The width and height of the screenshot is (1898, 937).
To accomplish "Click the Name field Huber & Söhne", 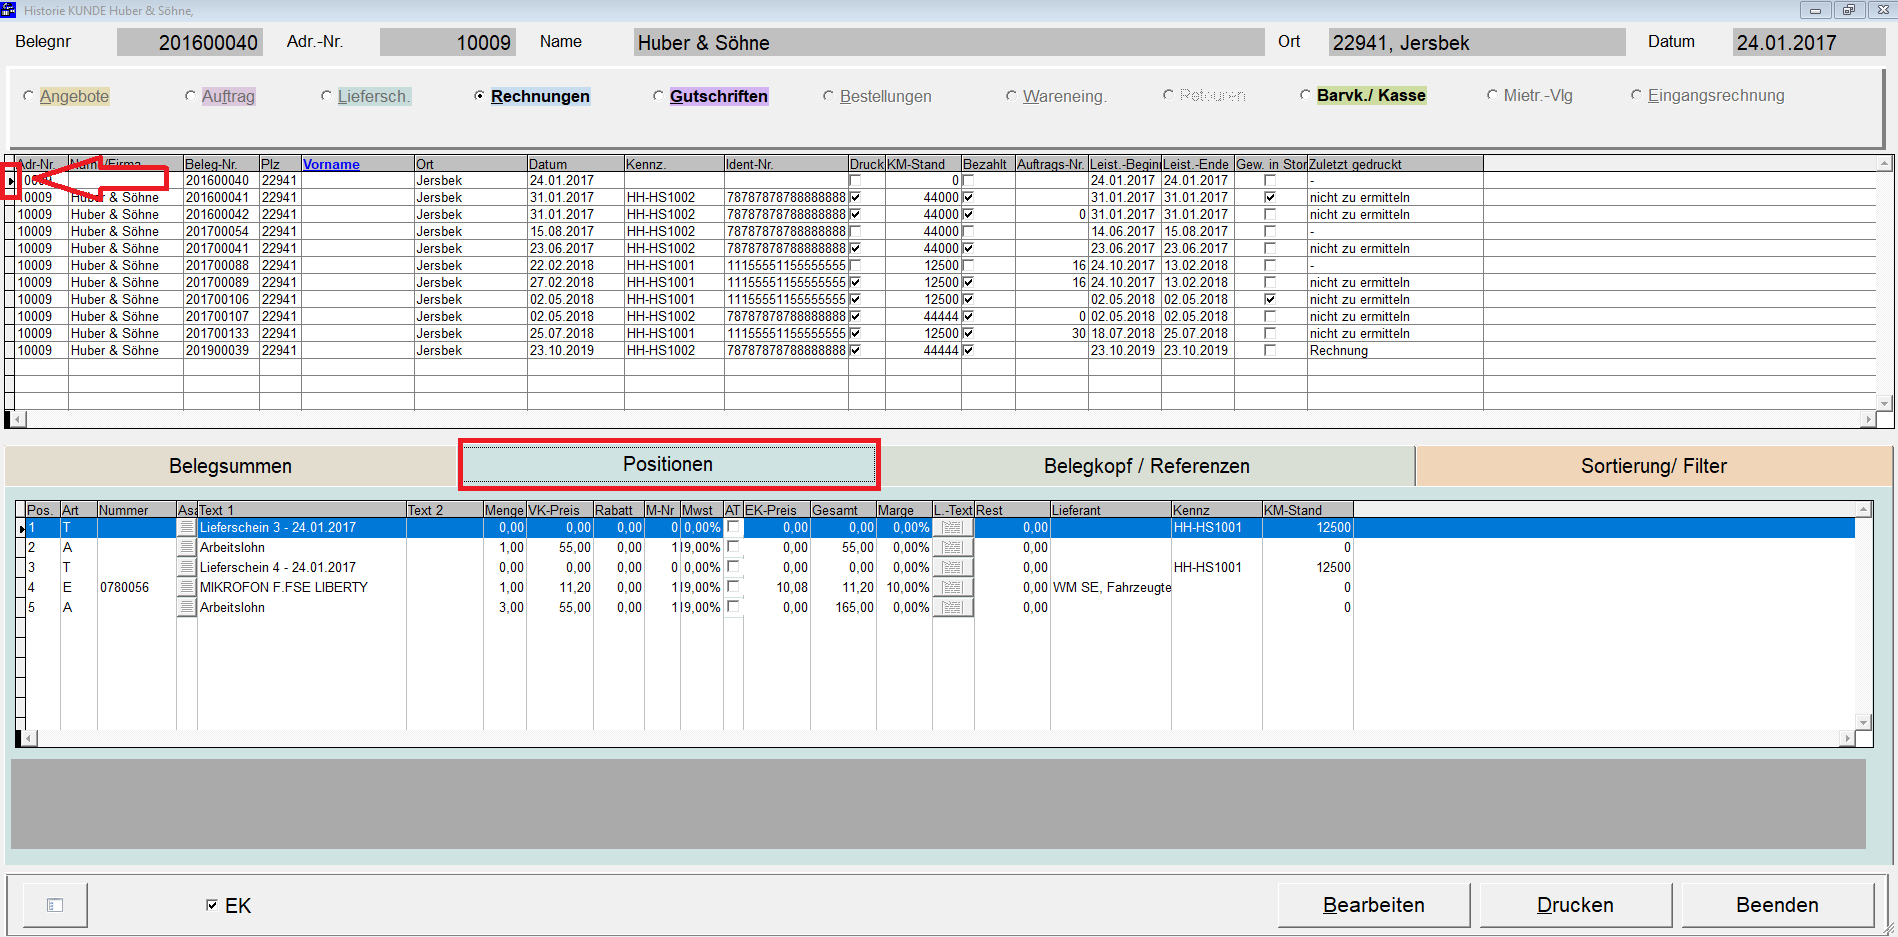I will pos(949,42).
